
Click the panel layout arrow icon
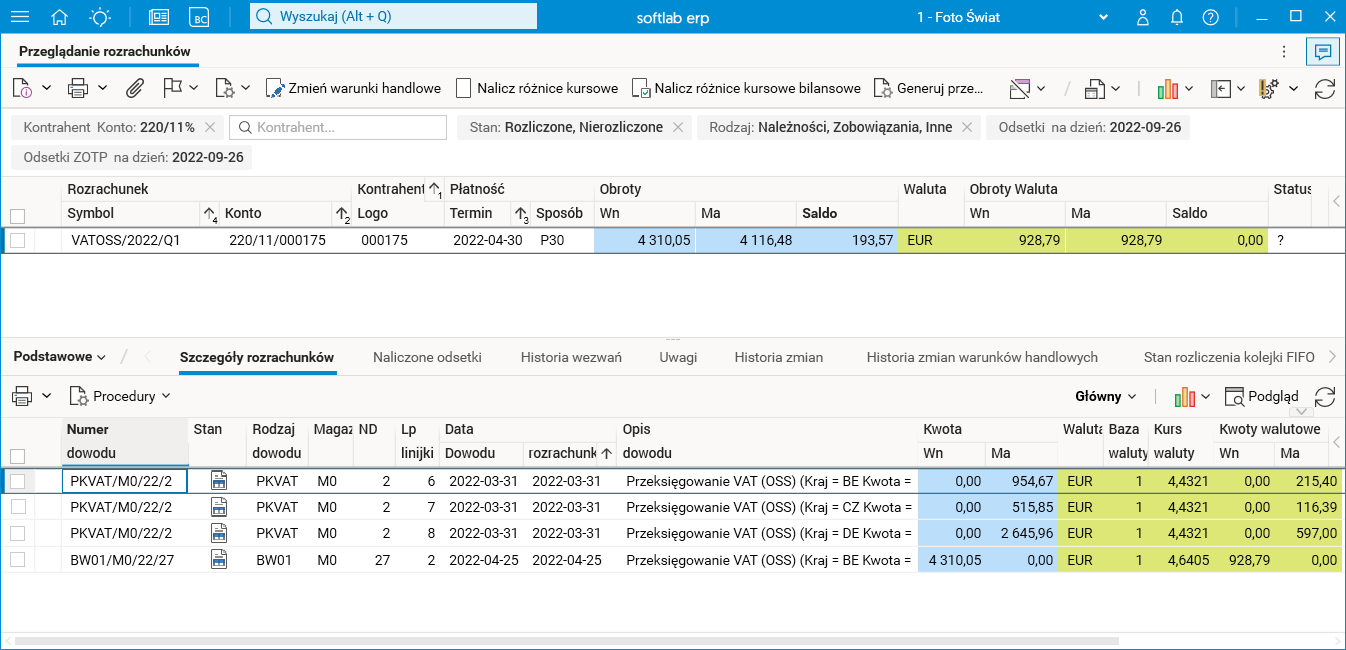pos(1220,88)
